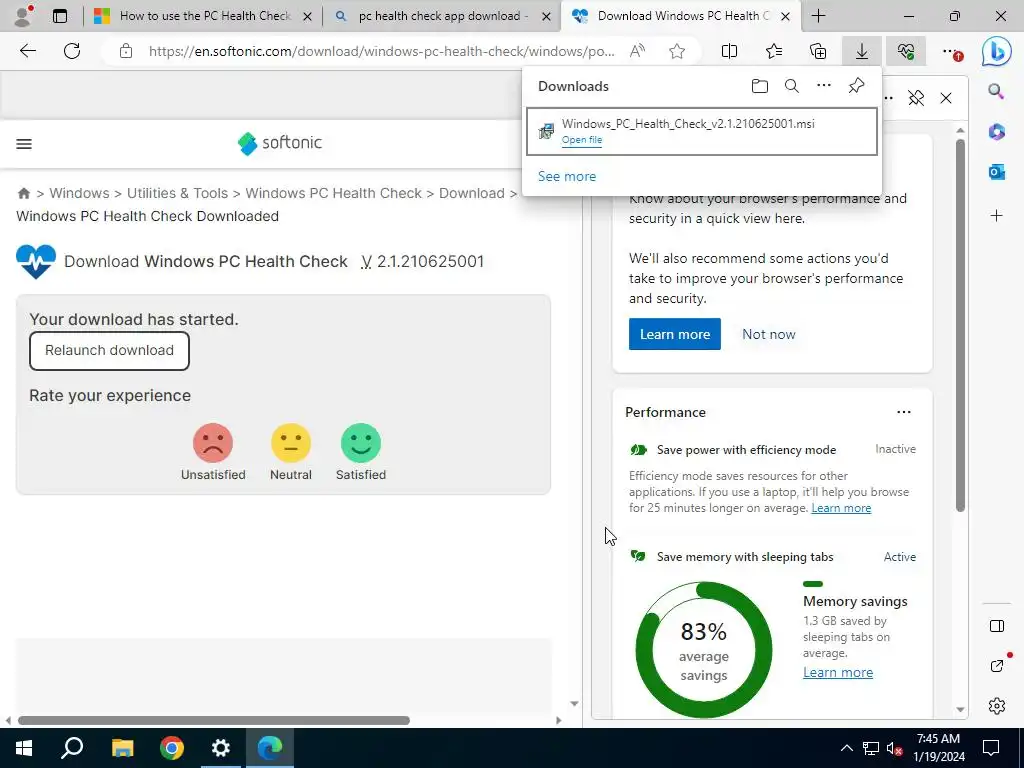
Task: Go back with the browser back arrow
Action: pos(27,51)
